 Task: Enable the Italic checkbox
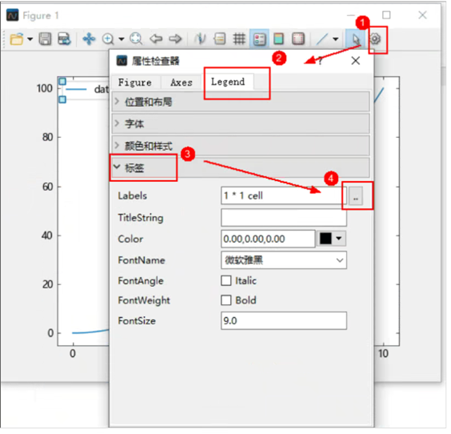point(226,280)
